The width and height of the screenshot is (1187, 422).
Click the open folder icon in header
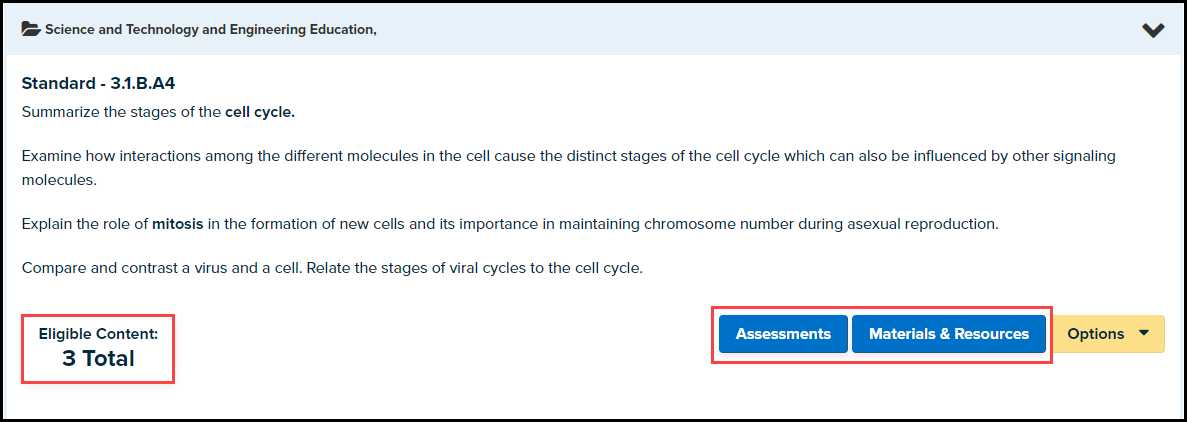coord(31,30)
